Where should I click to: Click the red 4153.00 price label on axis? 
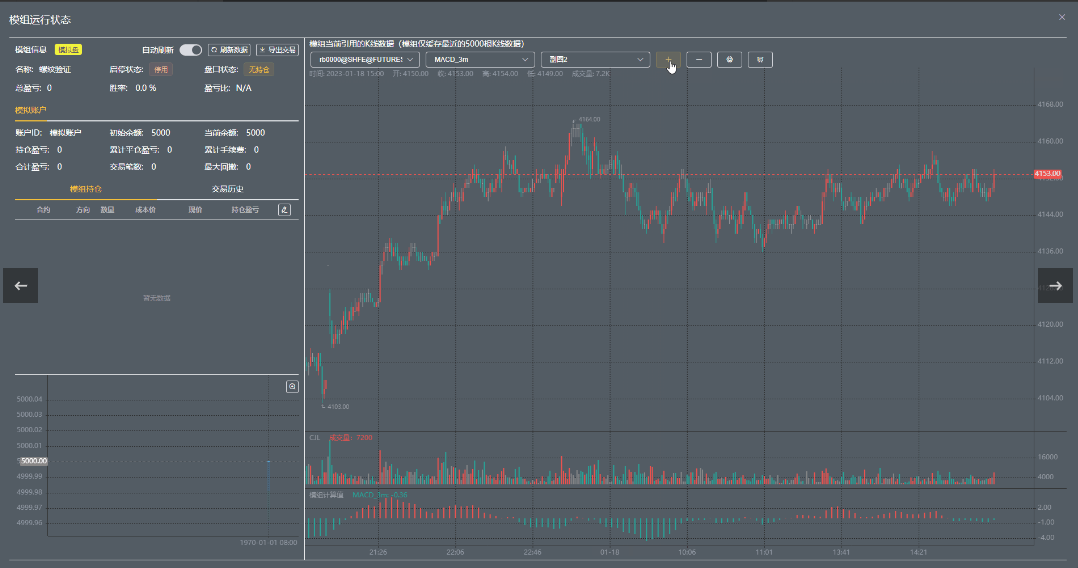[1048, 174]
